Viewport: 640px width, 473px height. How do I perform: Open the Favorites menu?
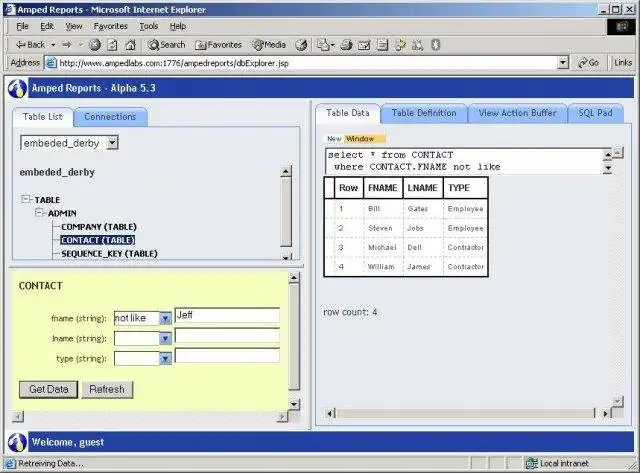[x=111, y=27]
